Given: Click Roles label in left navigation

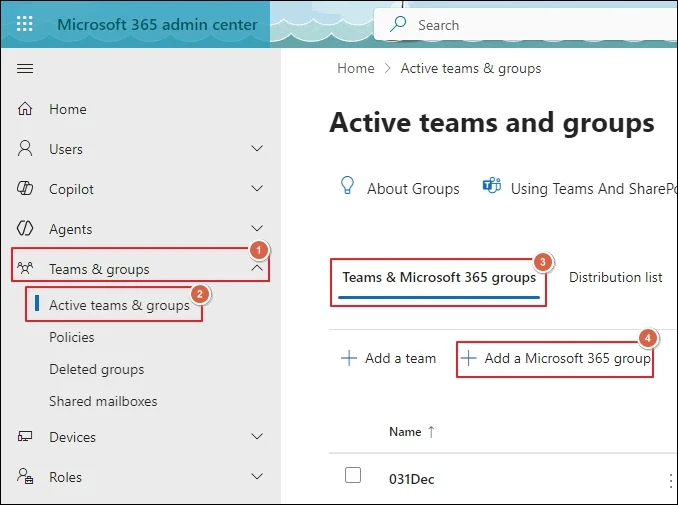Looking at the screenshot, I should click(x=65, y=477).
